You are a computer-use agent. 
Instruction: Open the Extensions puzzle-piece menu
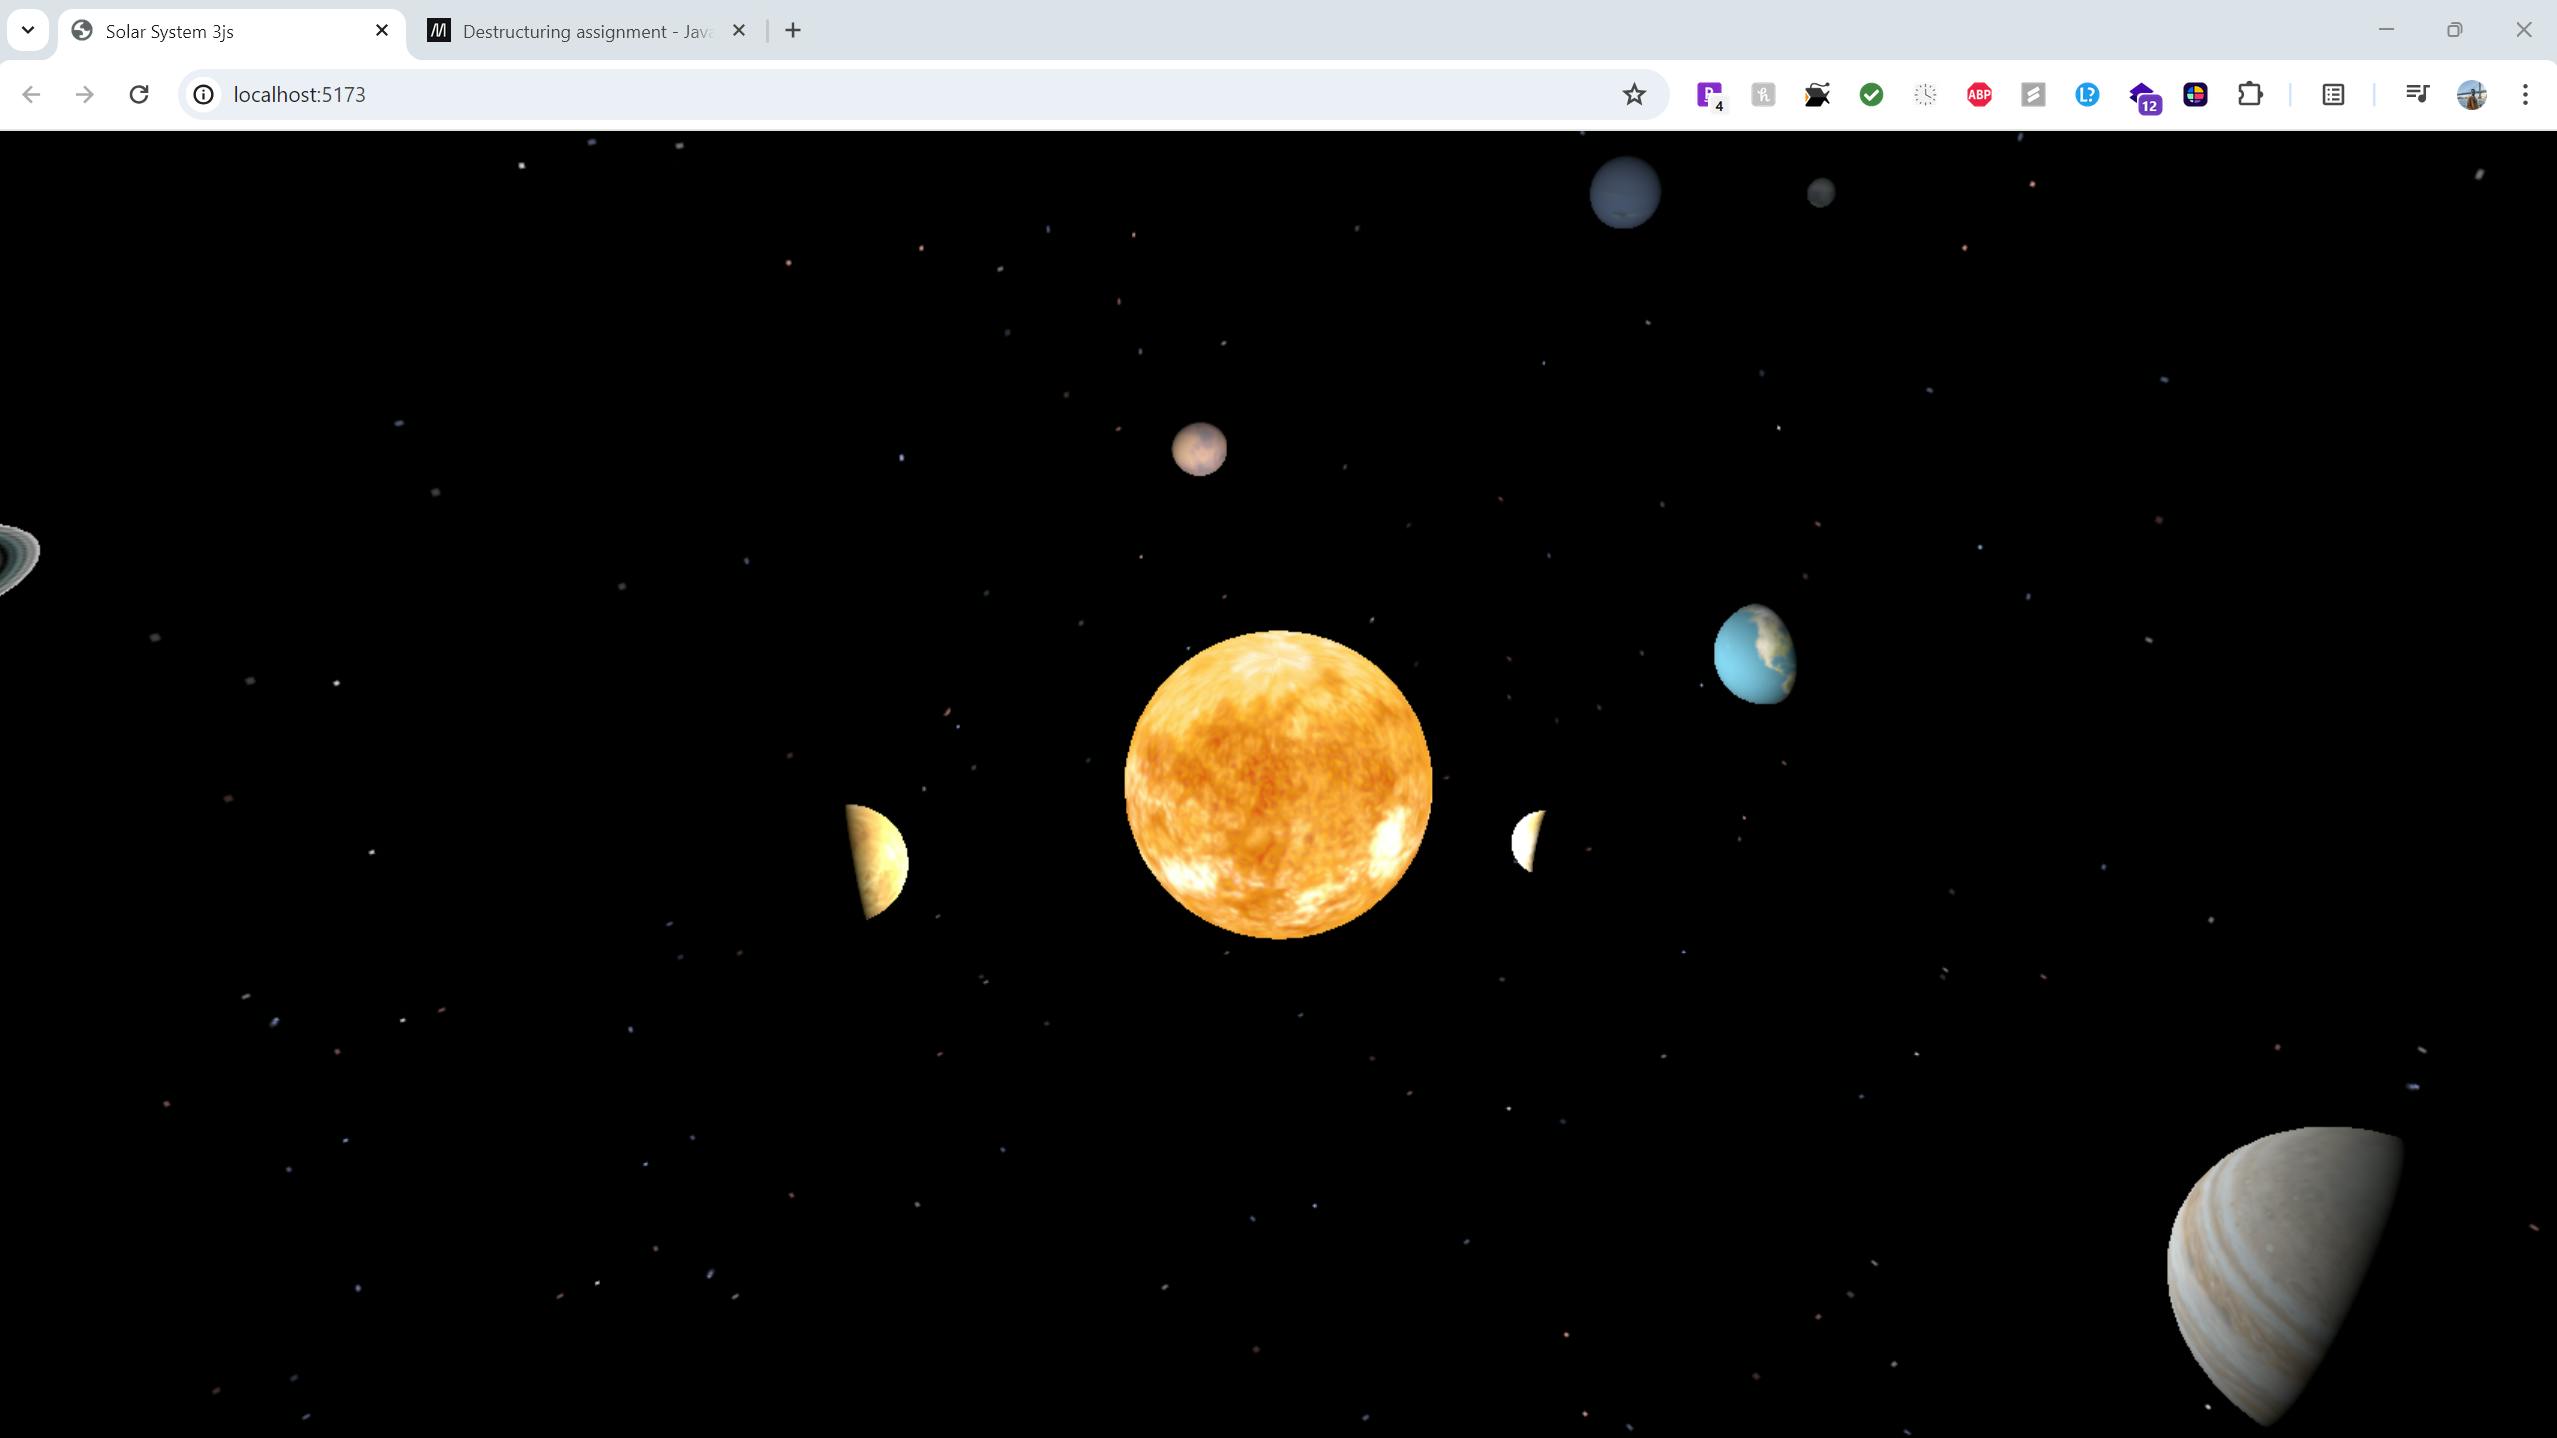2249,94
